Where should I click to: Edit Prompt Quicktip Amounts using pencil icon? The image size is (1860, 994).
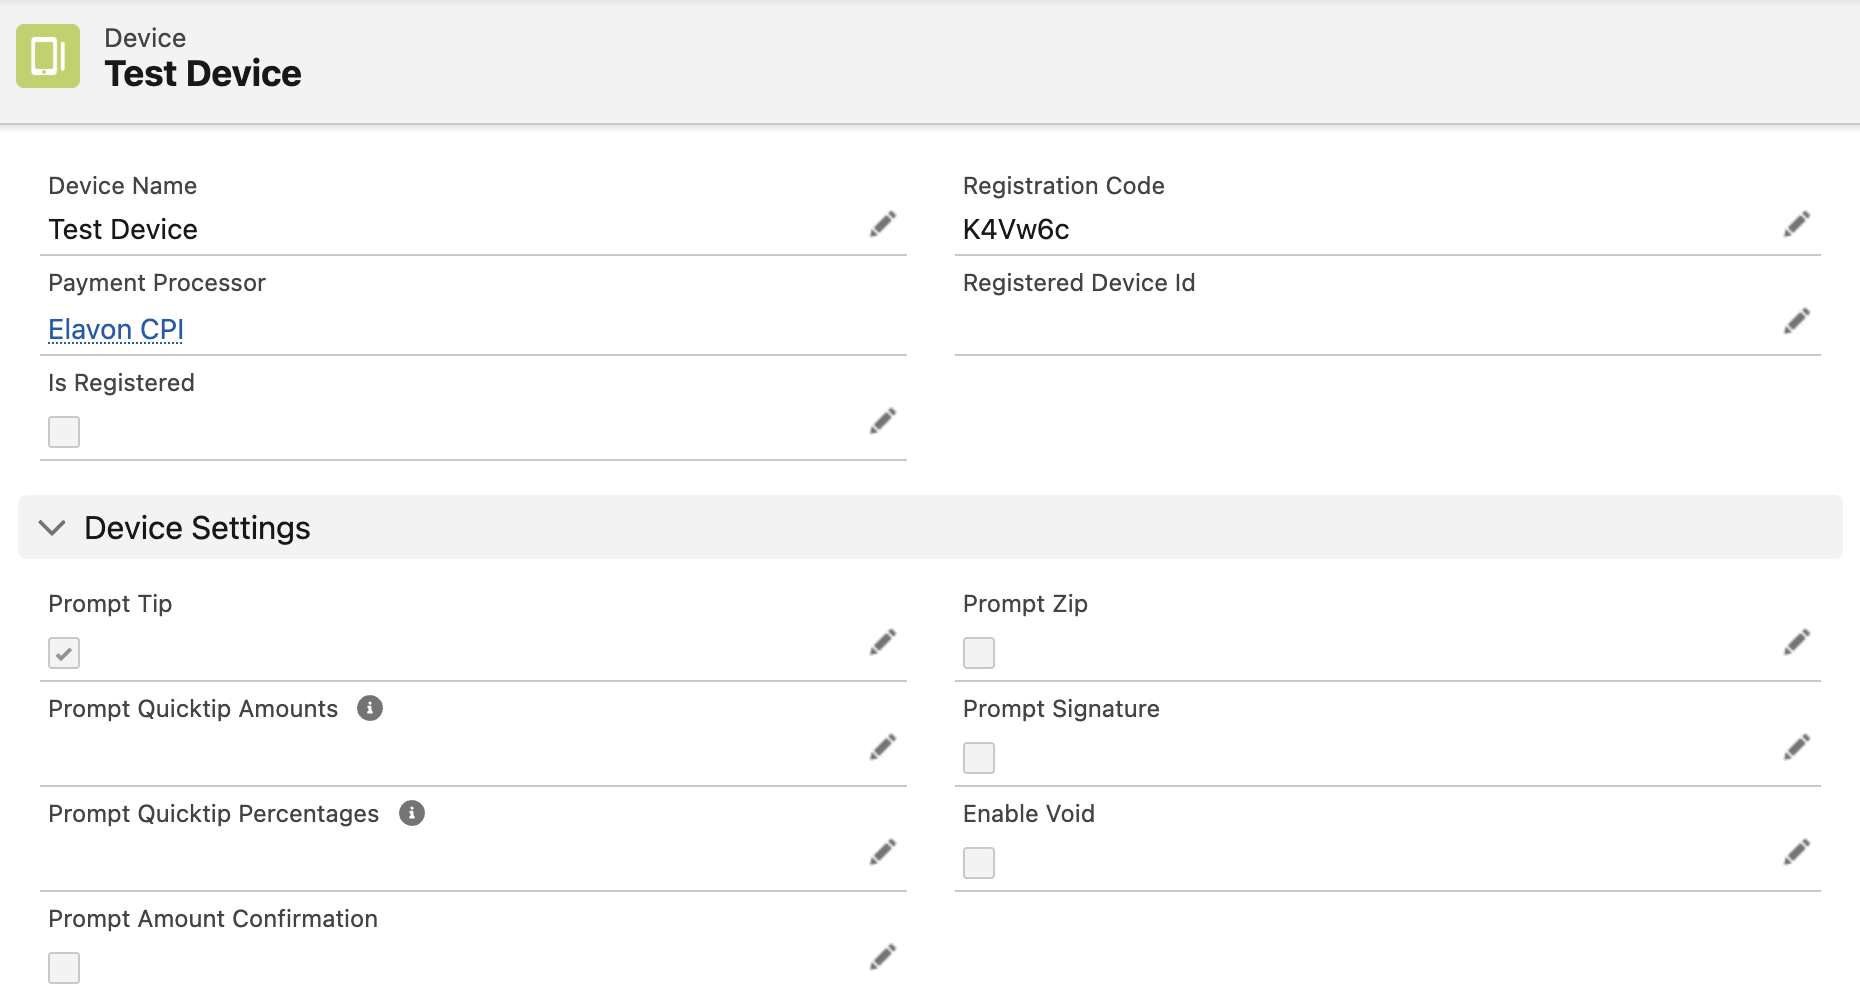(x=882, y=747)
